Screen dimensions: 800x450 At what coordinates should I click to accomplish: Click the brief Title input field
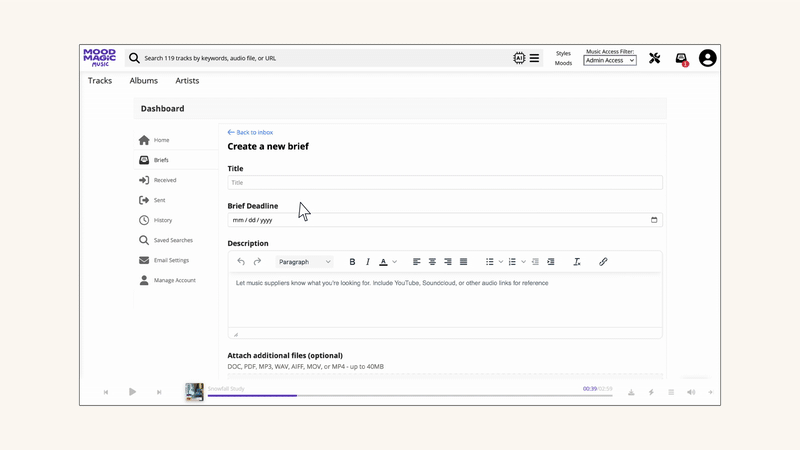[444, 183]
